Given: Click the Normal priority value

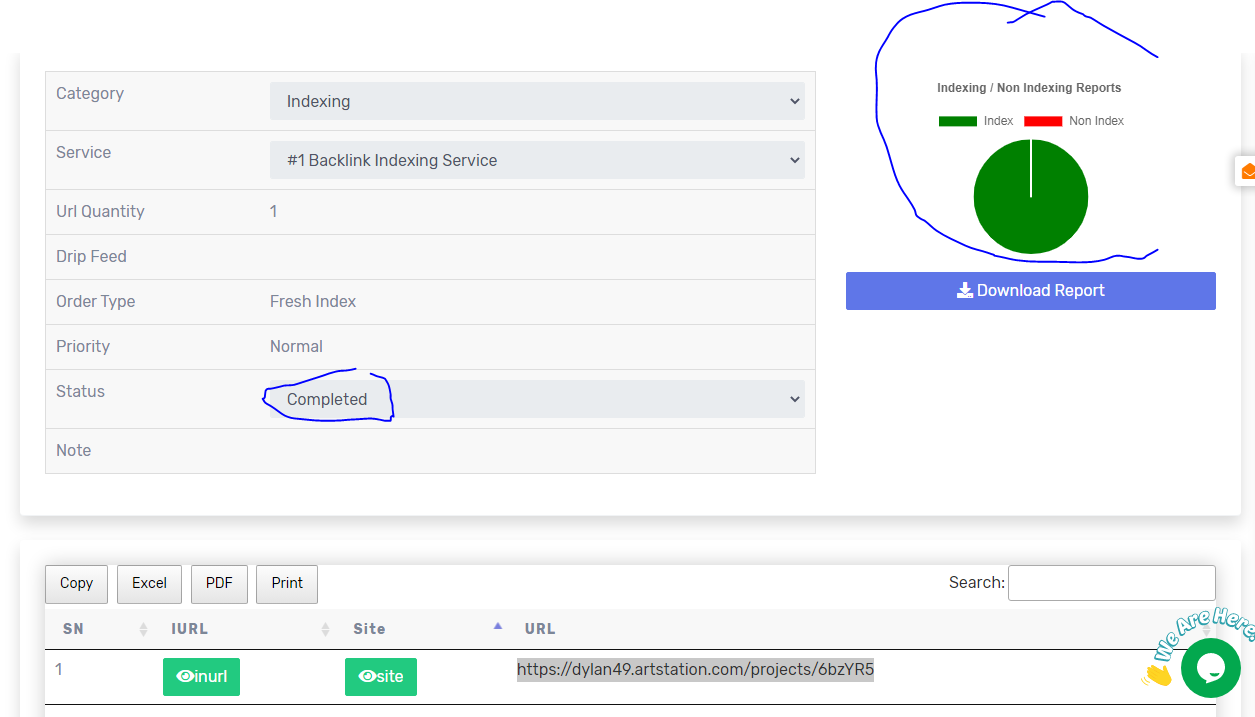Looking at the screenshot, I should 296,347.
